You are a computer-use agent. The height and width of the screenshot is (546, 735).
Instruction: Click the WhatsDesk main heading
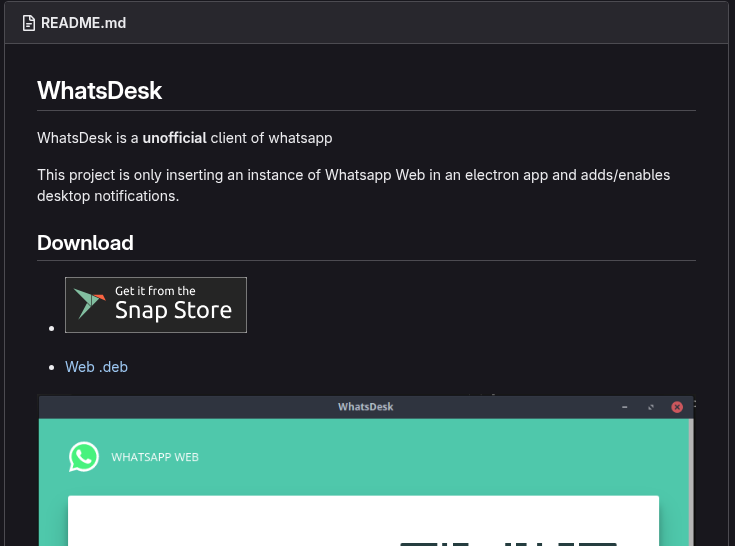[x=99, y=90]
